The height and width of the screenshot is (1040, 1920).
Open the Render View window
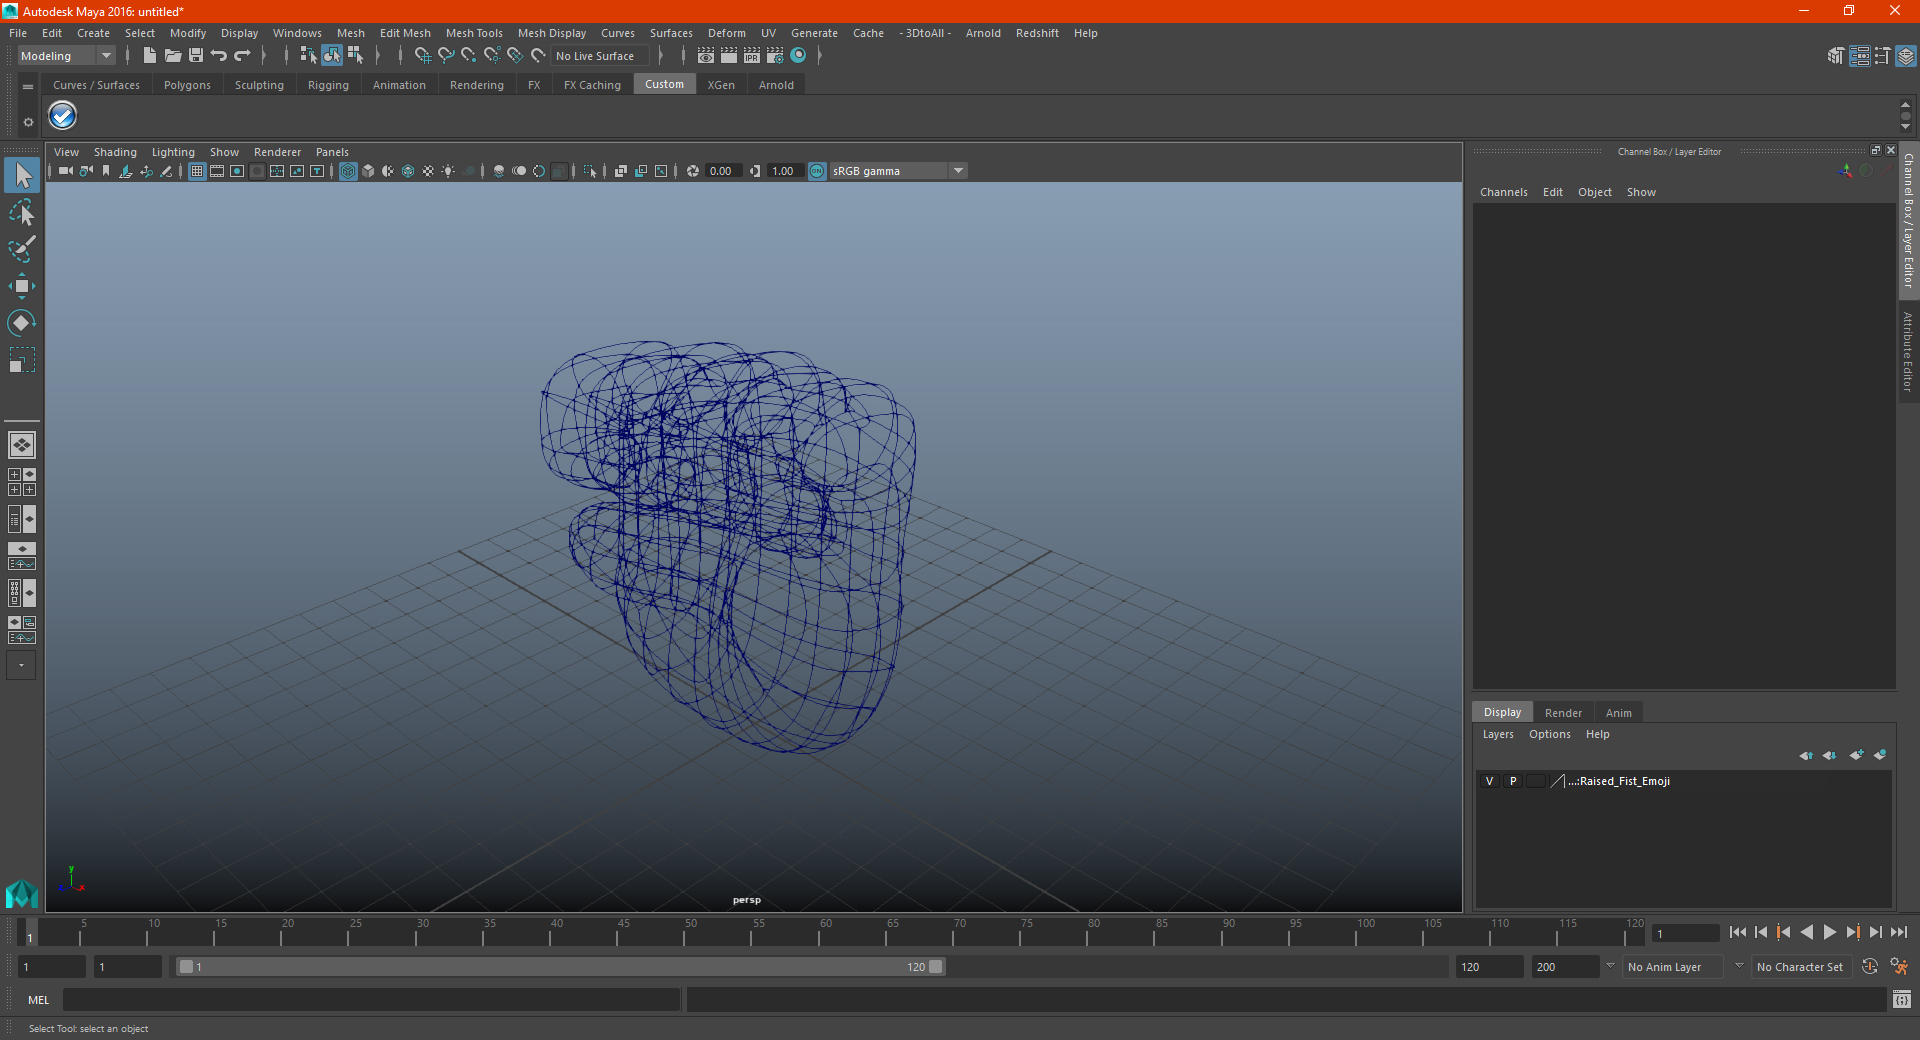(x=706, y=56)
